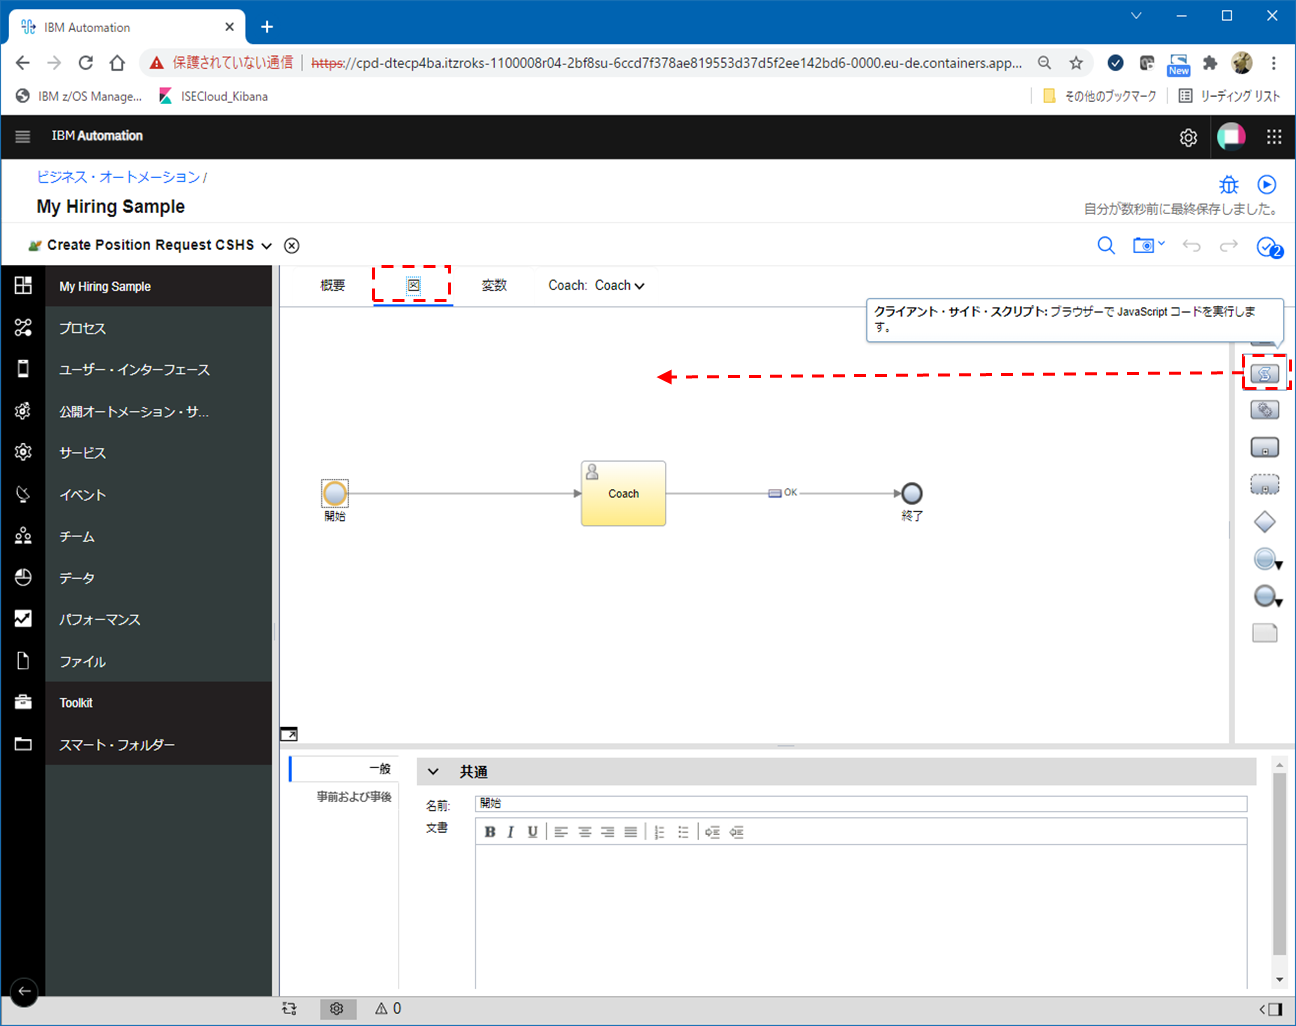Click the 名前 input field
This screenshot has width=1296, height=1026.
point(861,804)
